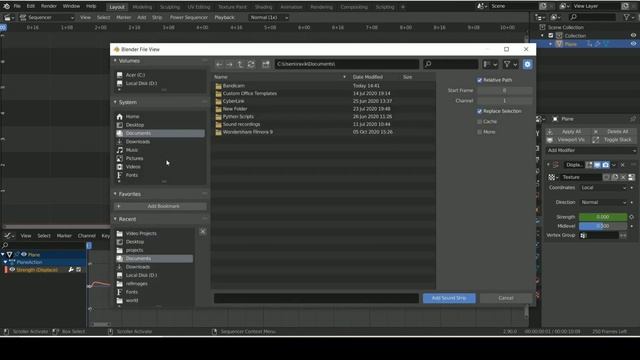The image size is (640, 360).
Task: Open the display mode dropdown in file browser
Action: pyautogui.click(x=490, y=64)
